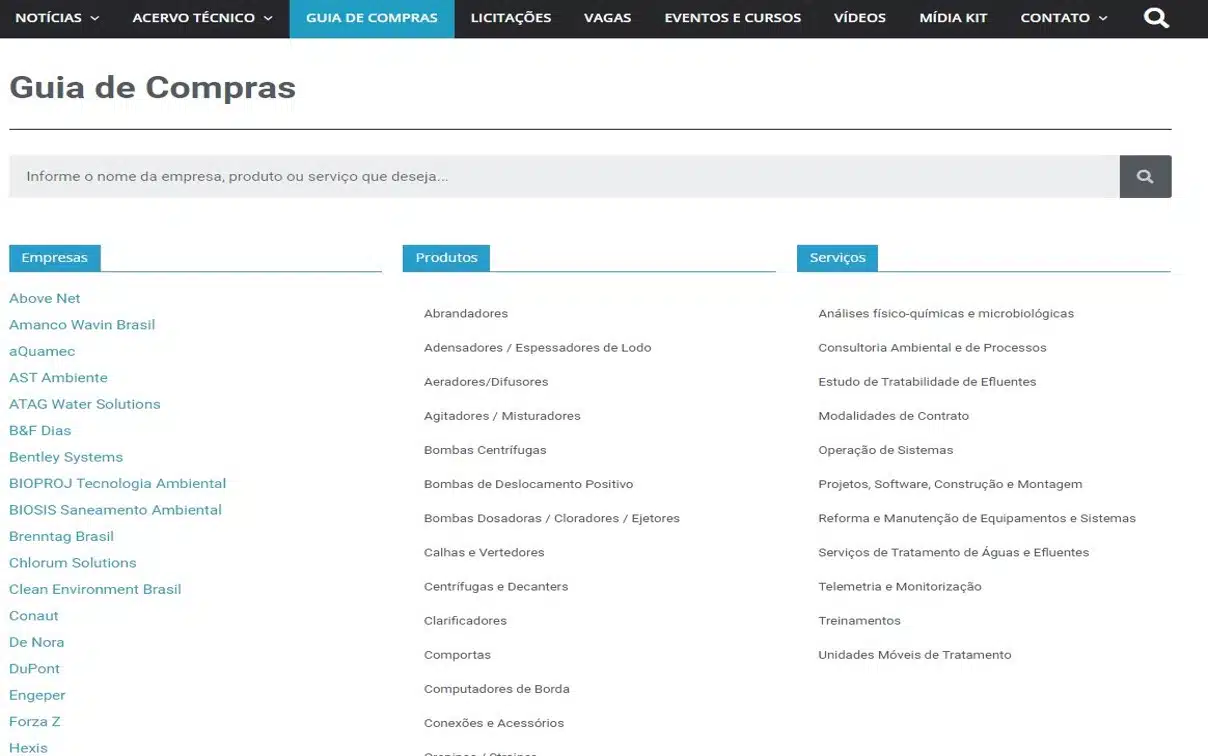
Task: Visit Clean Environment Brasil company page
Action: point(95,590)
